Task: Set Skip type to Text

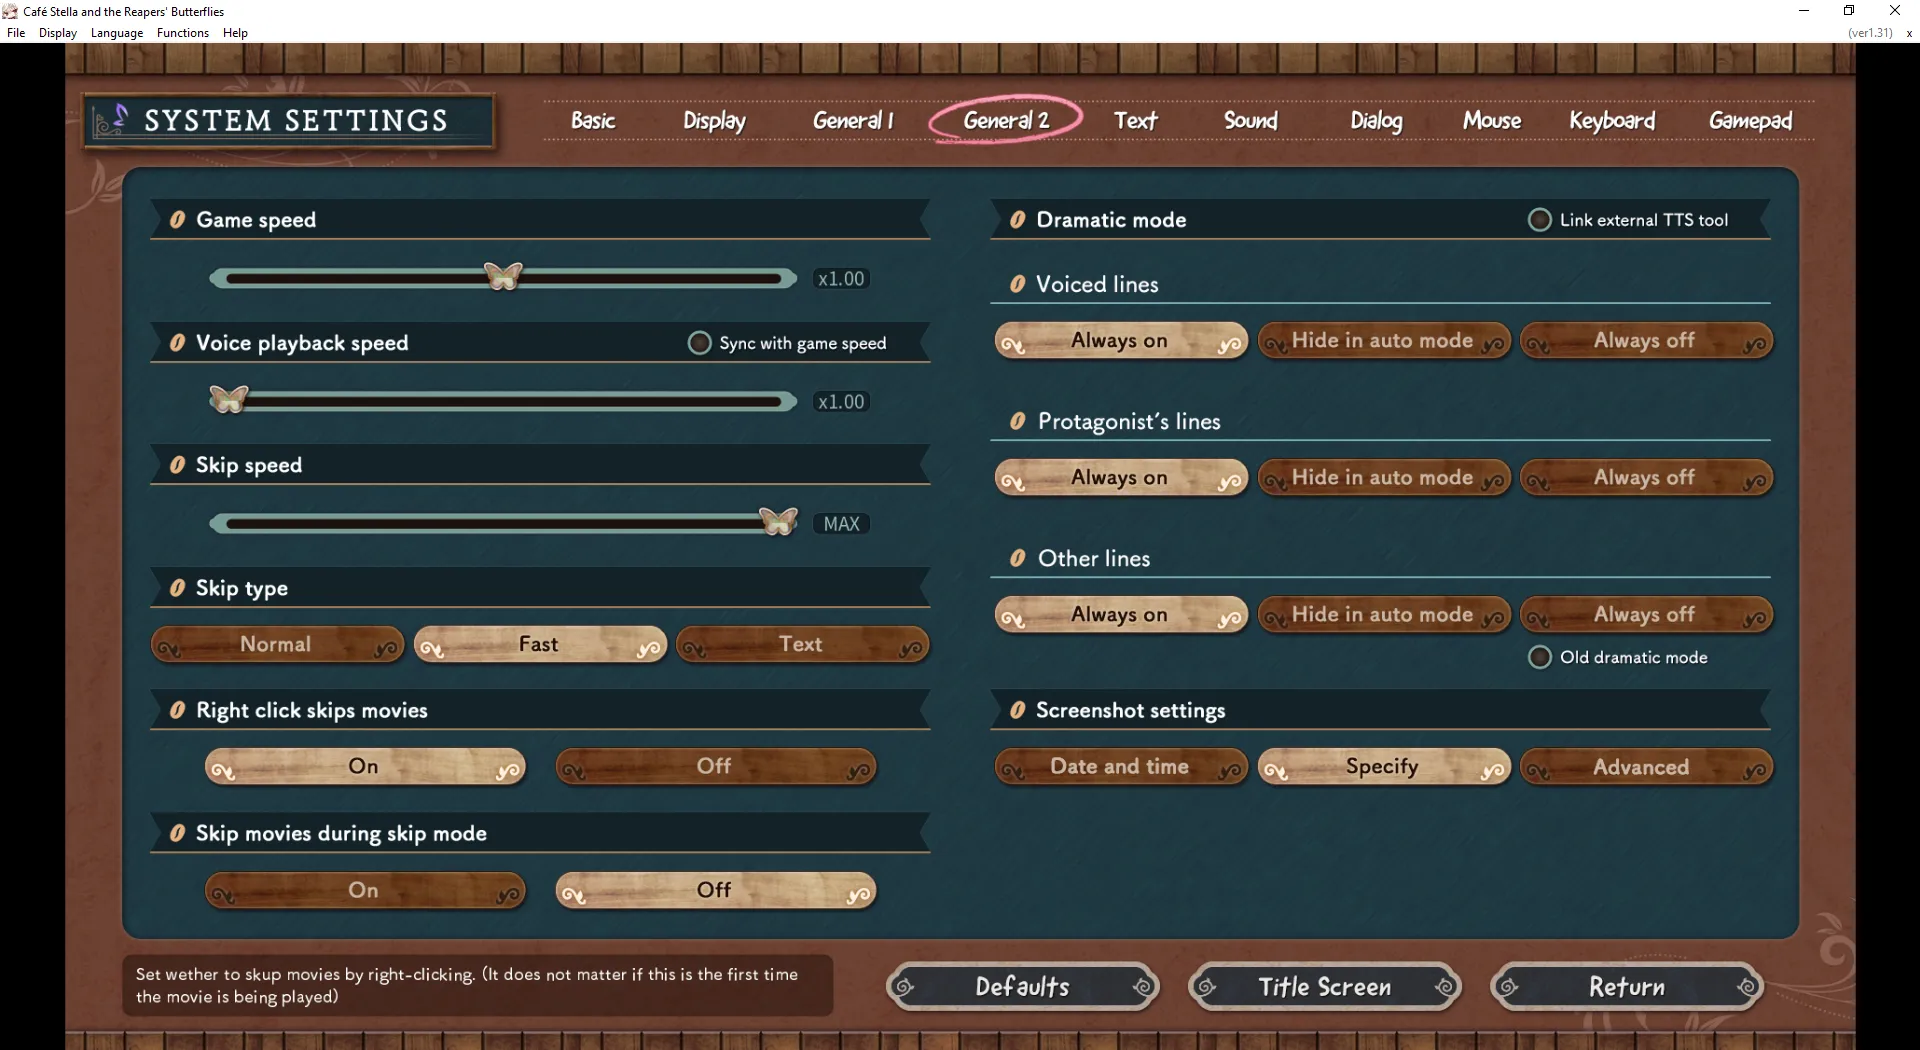Action: point(802,645)
